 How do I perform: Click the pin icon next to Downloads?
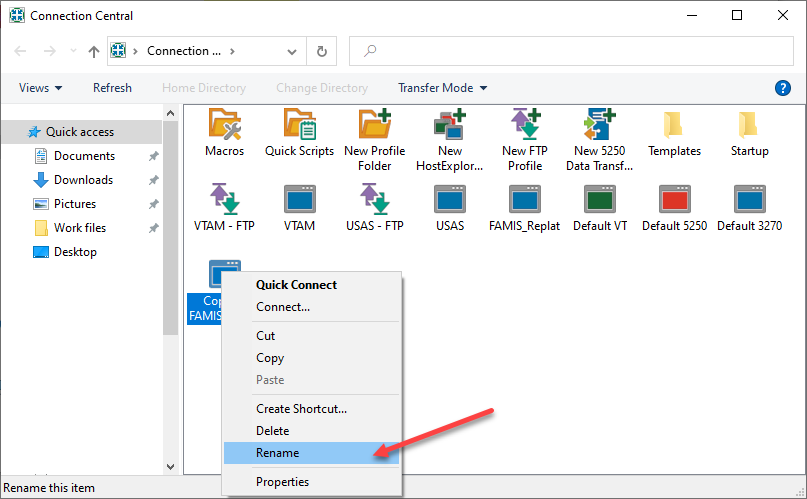[153, 180]
